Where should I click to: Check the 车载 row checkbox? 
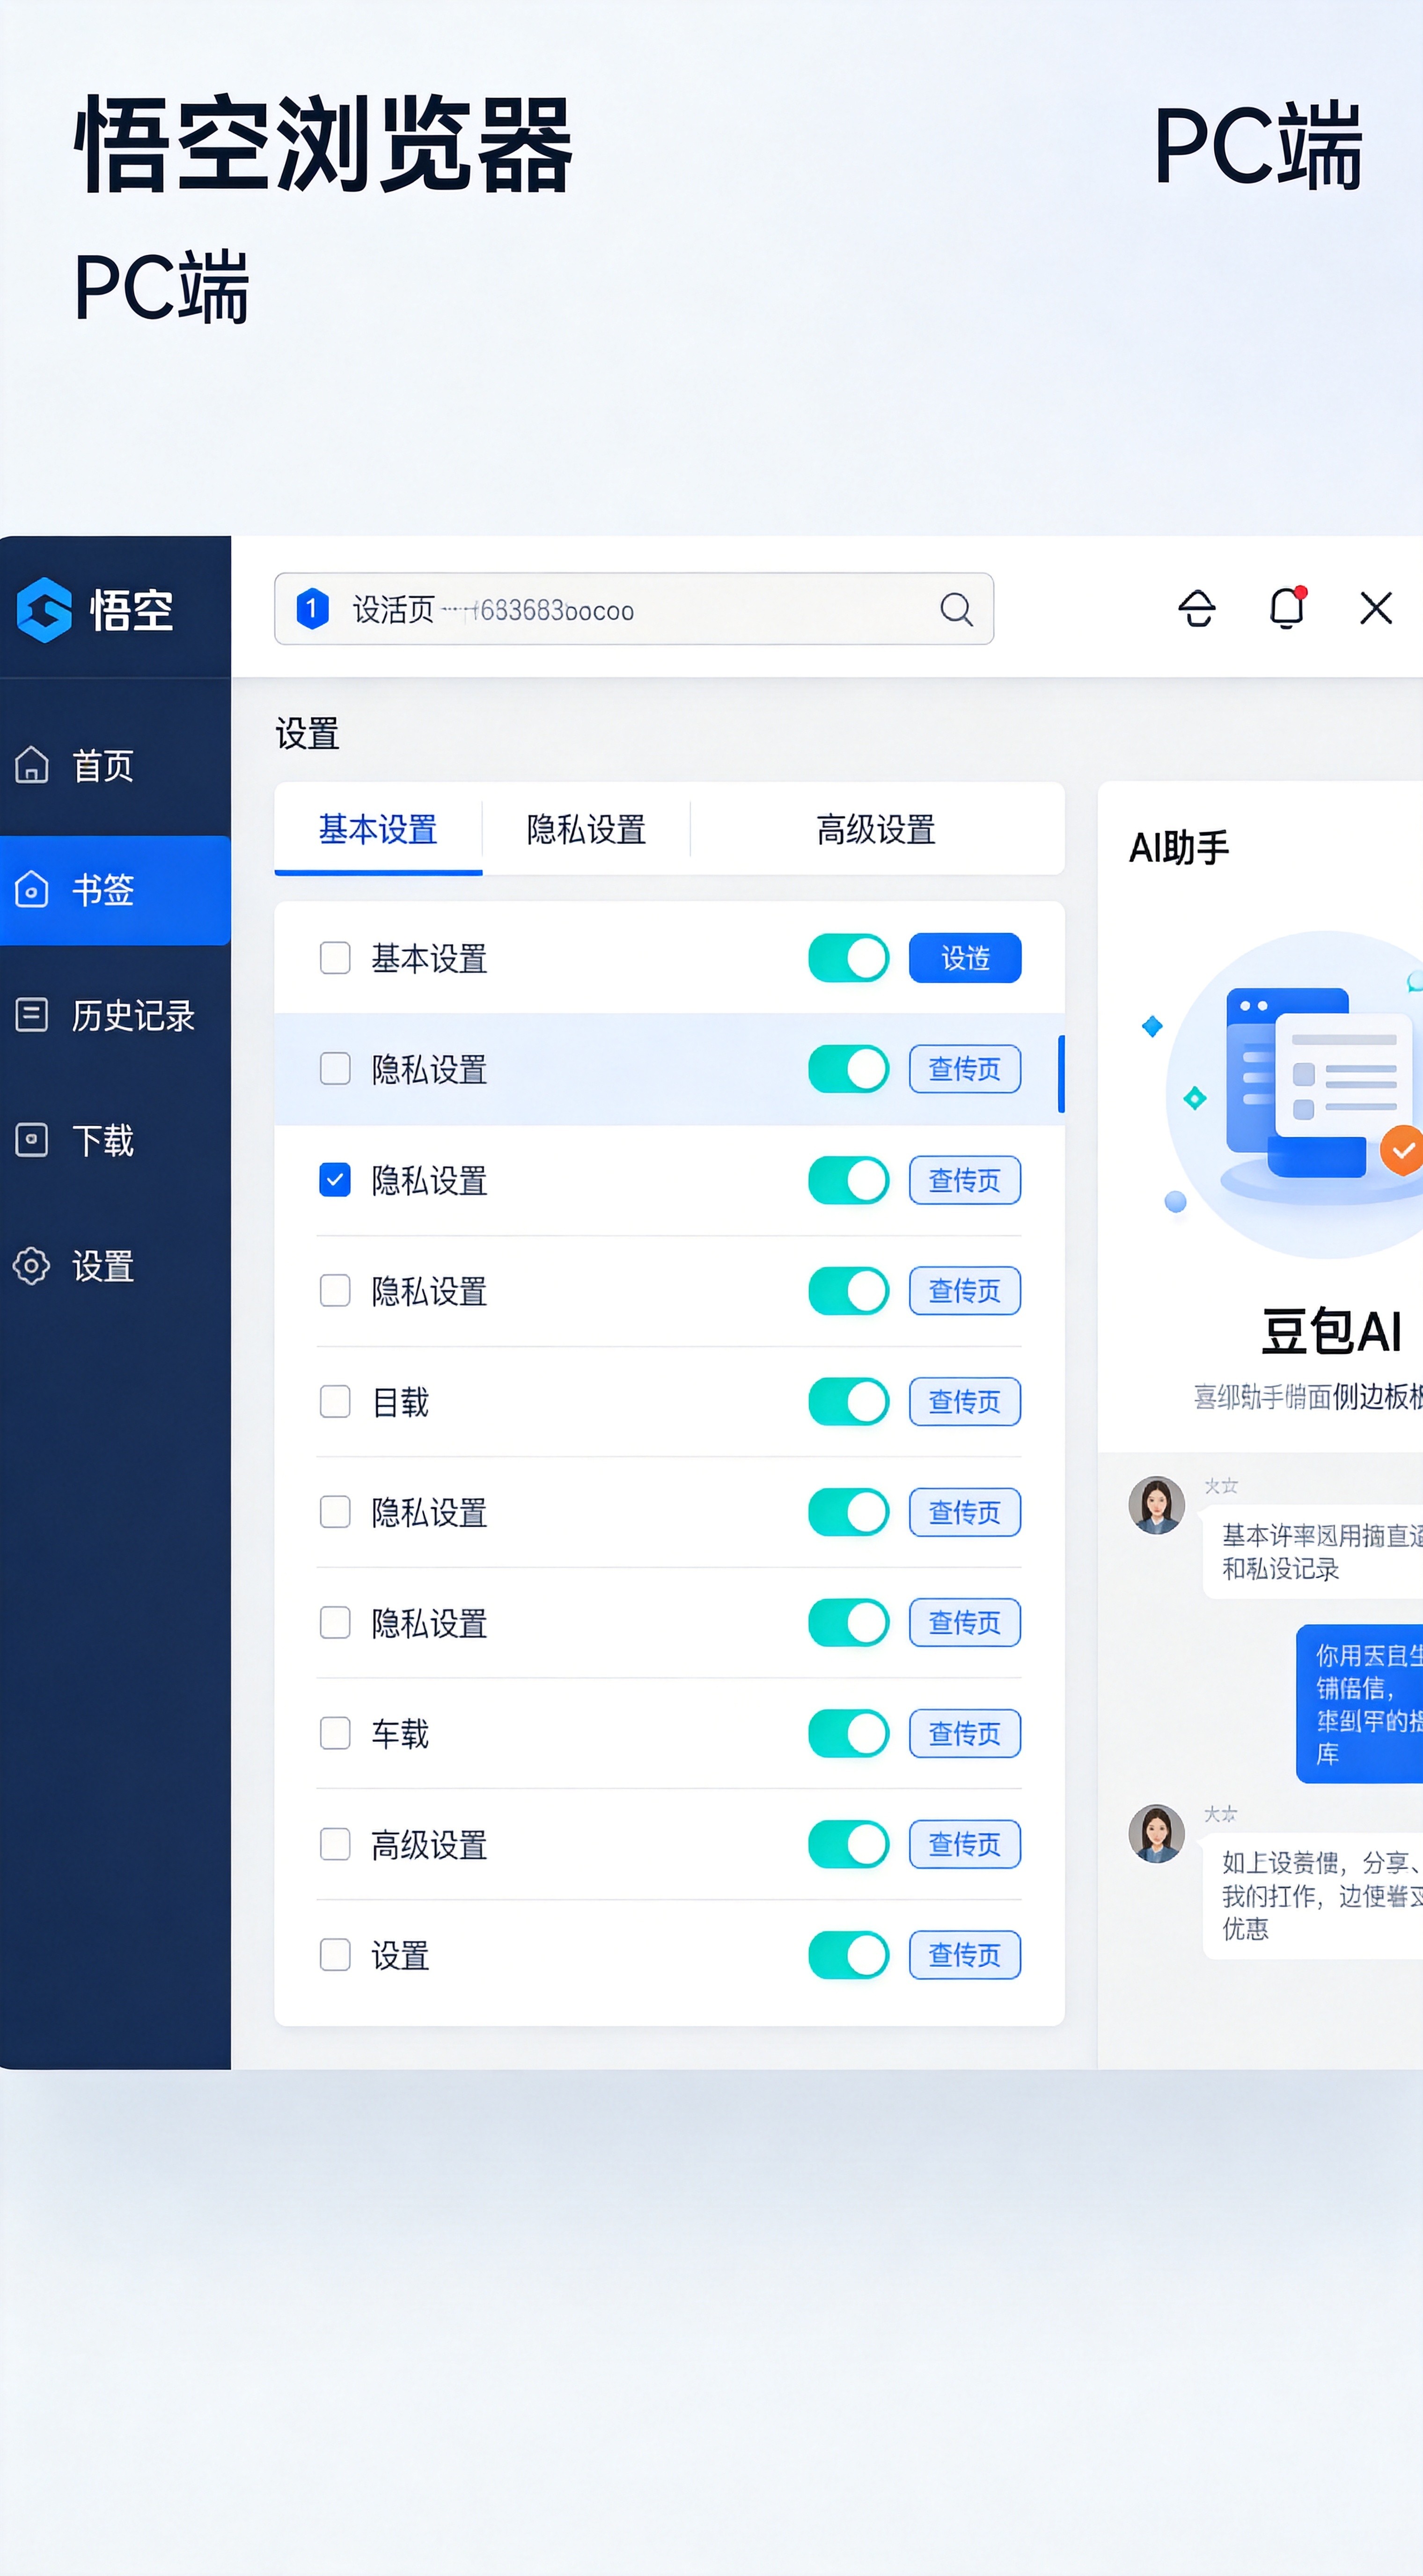tap(335, 1733)
